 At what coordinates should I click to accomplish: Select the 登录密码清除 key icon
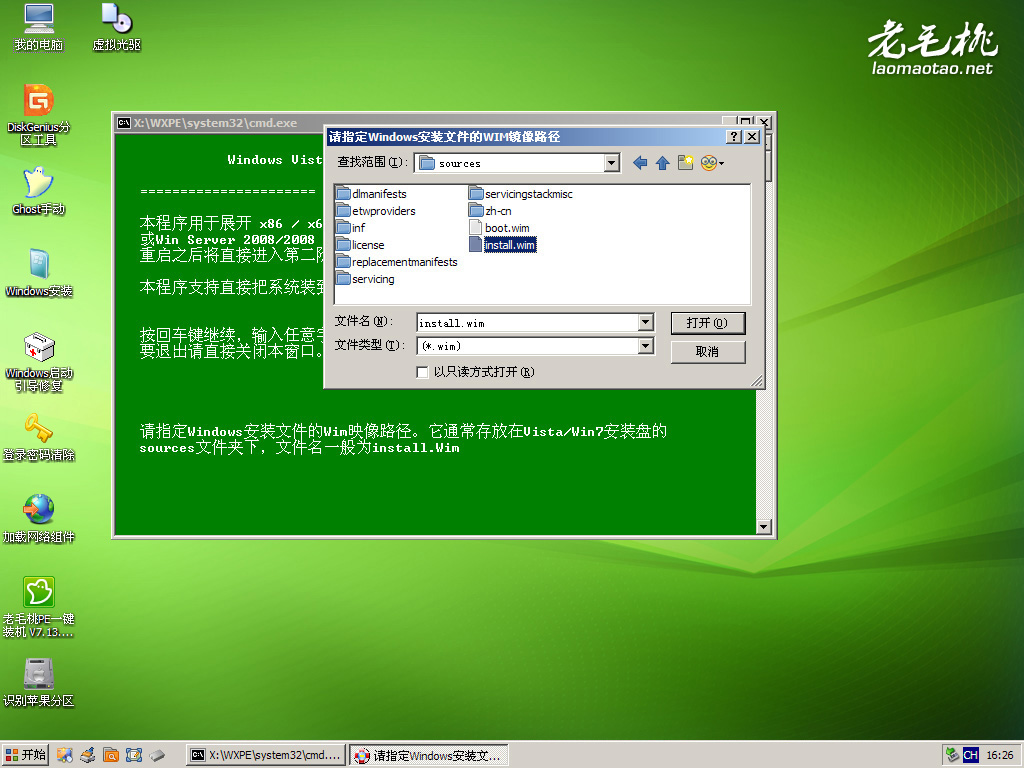39,438
